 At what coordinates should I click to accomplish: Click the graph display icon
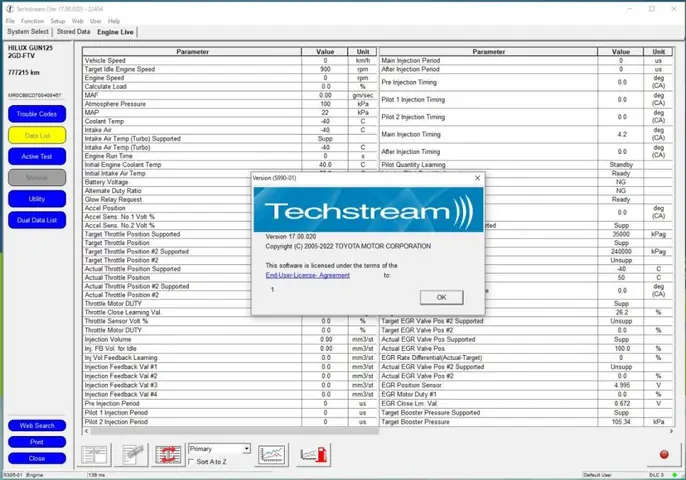coord(271,455)
